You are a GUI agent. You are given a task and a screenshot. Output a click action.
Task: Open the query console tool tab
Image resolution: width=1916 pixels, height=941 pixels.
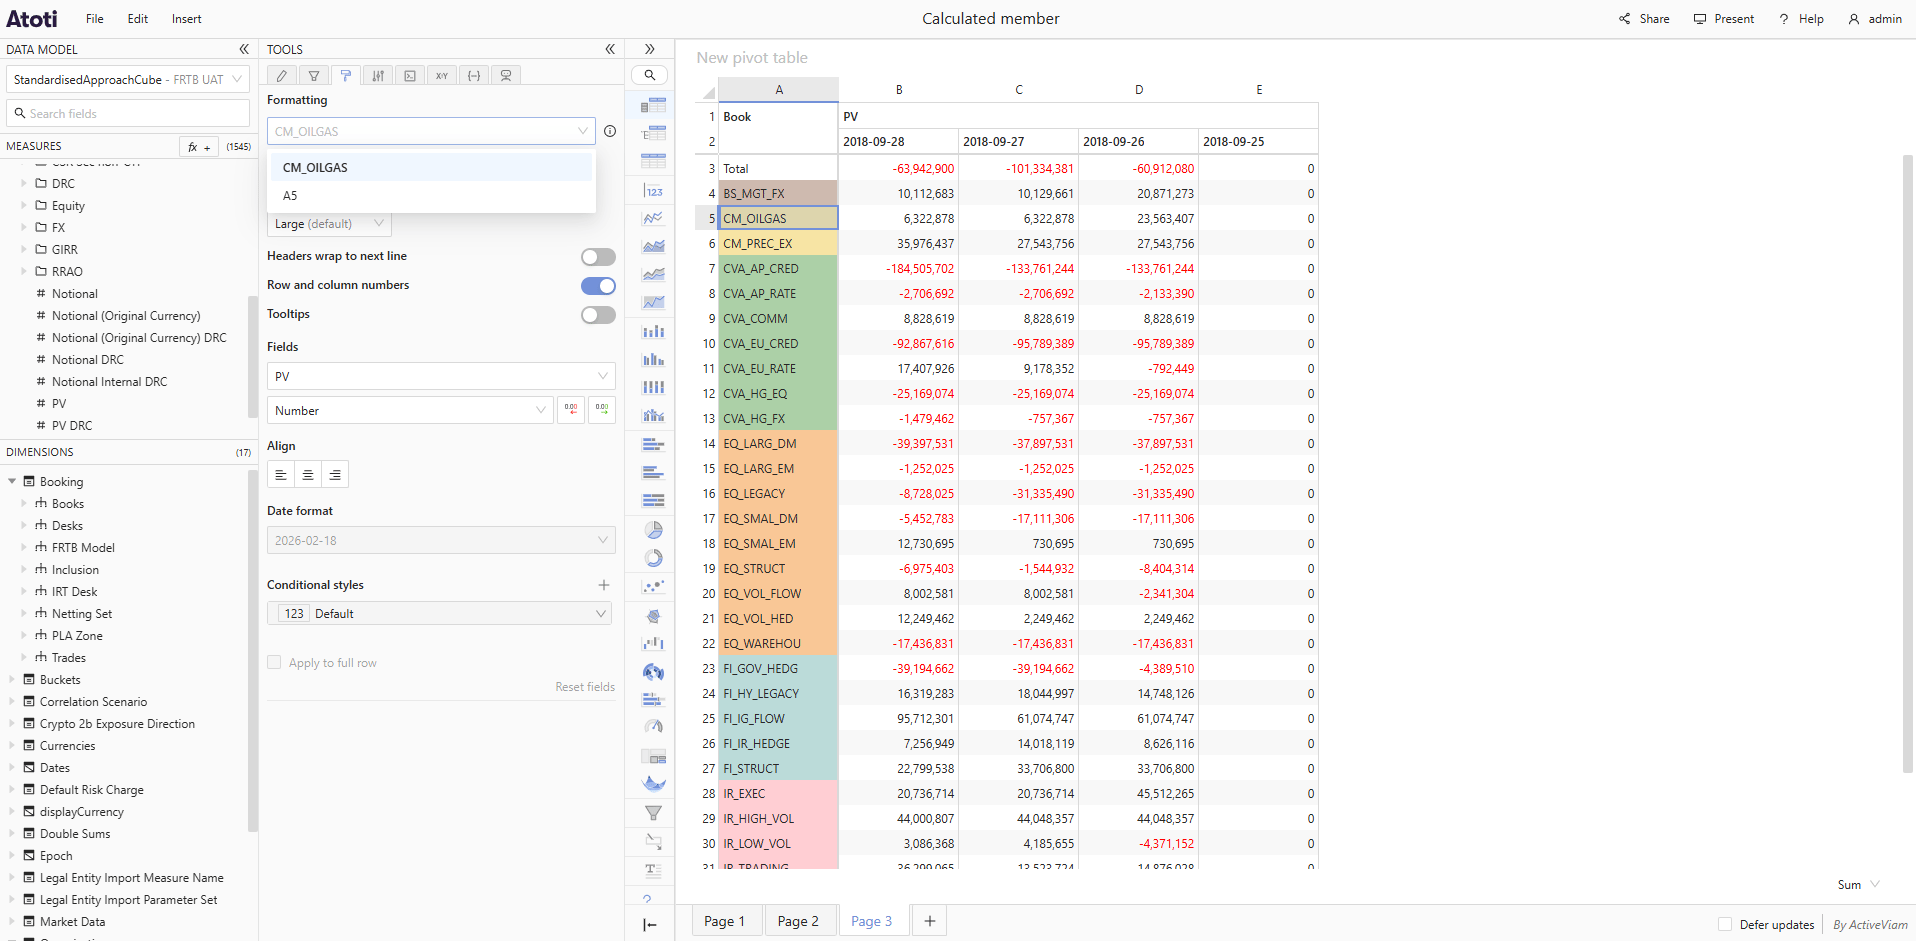point(410,75)
